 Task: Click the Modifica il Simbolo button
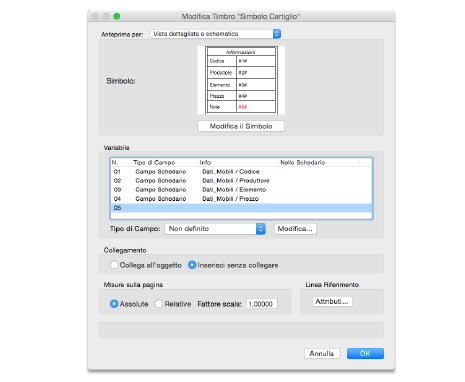pos(241,126)
